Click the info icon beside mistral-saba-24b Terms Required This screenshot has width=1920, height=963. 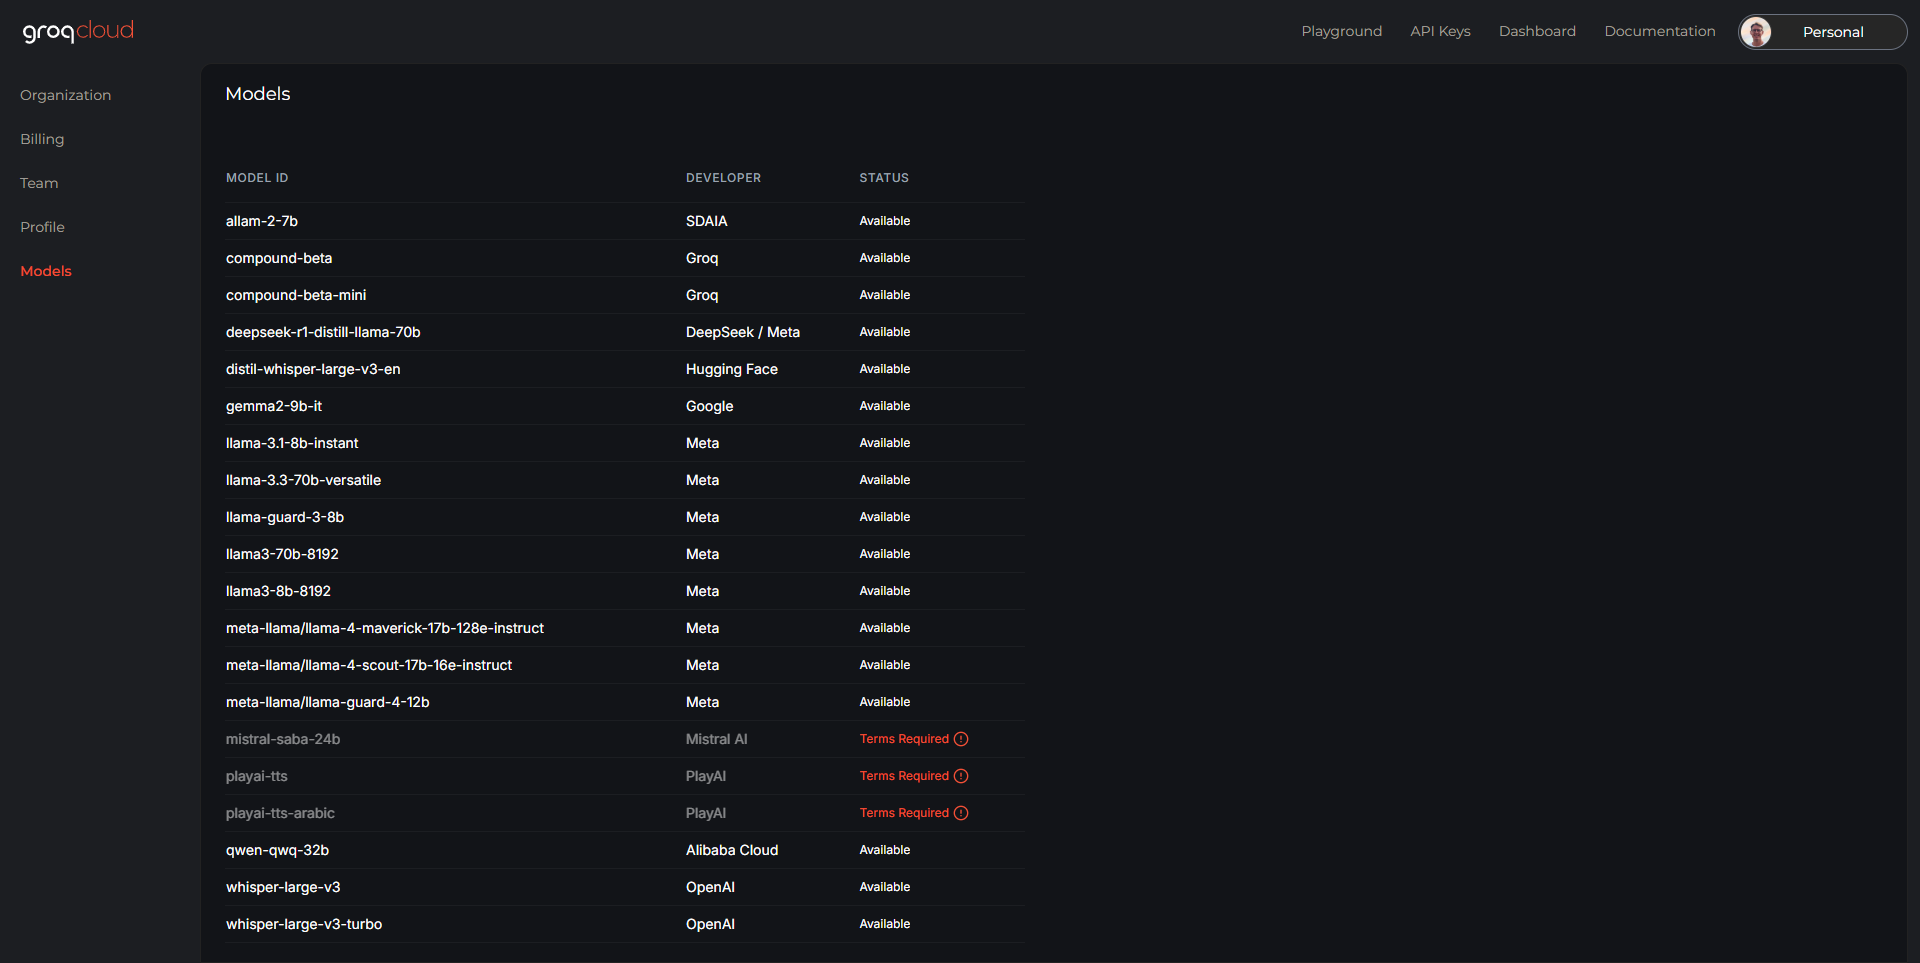point(961,739)
